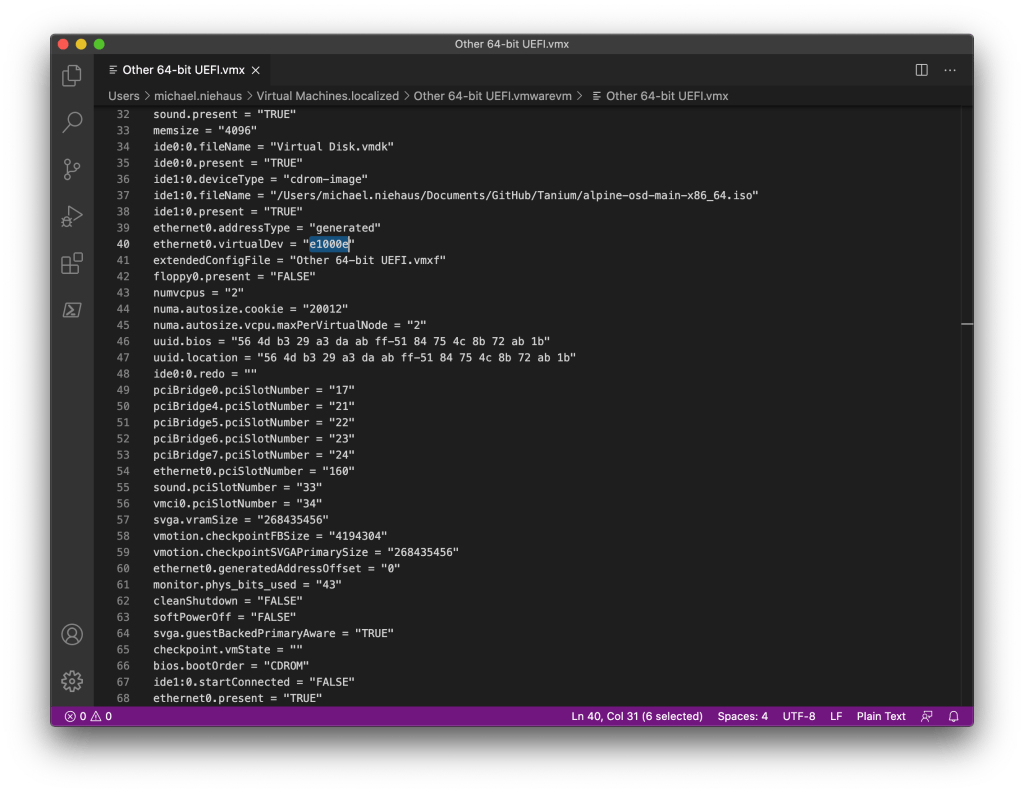Open the Search view icon
Screen dimensions: 1024x793
tap(72, 122)
